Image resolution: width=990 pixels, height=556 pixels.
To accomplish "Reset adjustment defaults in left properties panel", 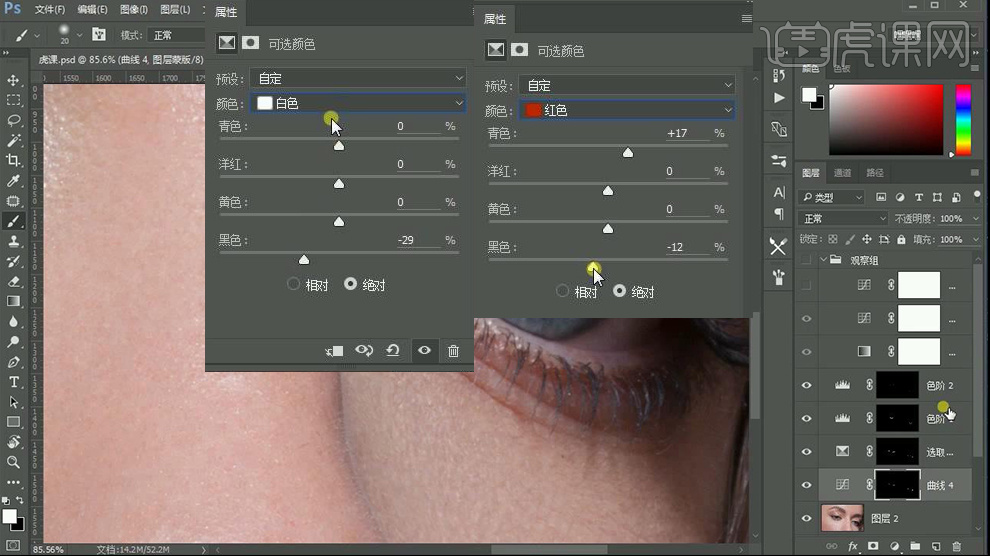I will tap(393, 350).
